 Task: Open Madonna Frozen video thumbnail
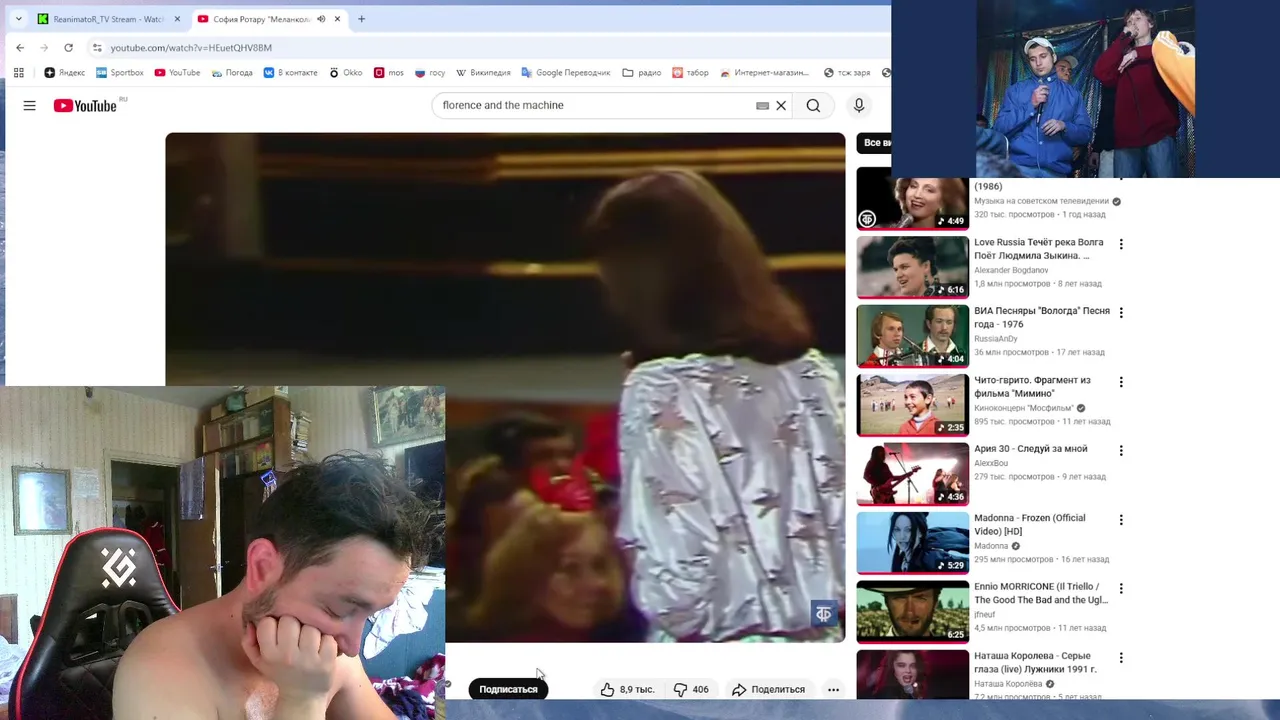tap(912, 543)
